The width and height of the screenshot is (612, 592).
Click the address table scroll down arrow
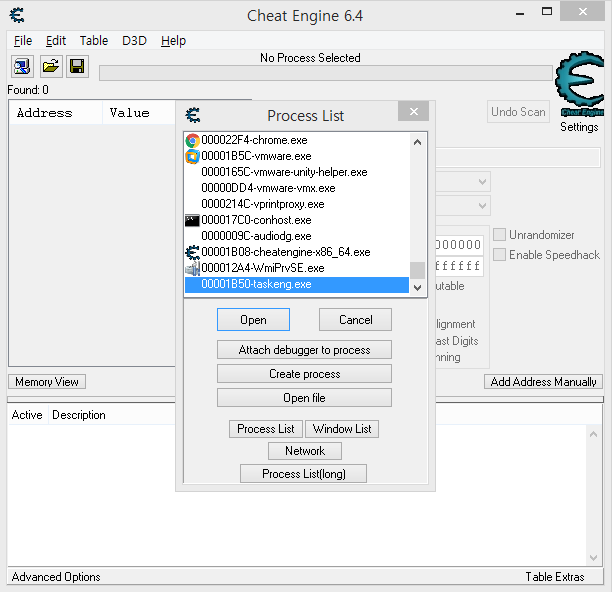coord(593,557)
